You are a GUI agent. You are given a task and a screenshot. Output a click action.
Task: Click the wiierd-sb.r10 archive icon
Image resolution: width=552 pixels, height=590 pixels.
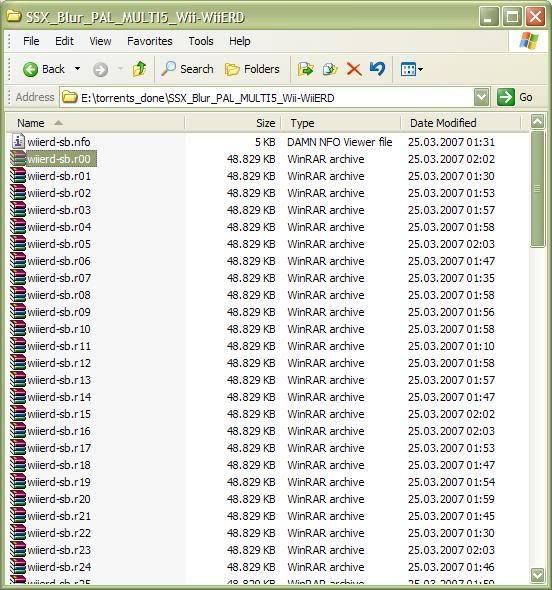(18, 328)
